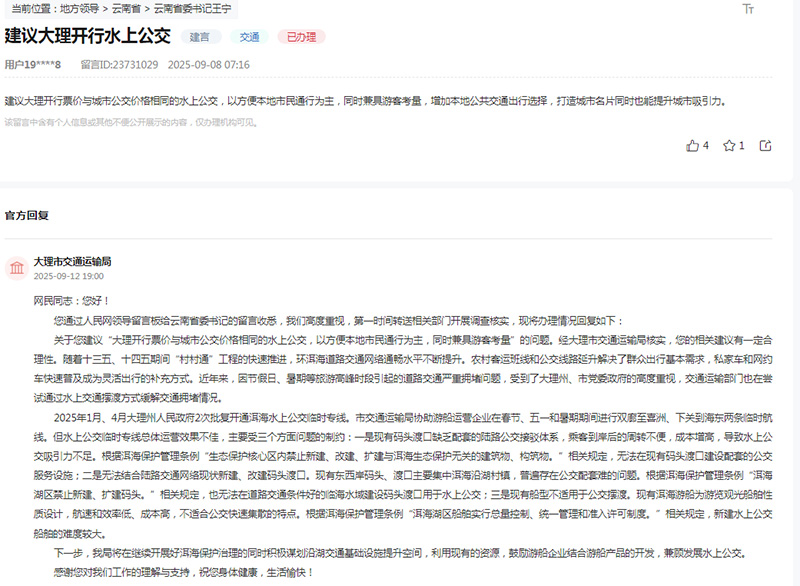Toggle the thumbs-up like on this message
The image size is (800, 586).
[694, 145]
